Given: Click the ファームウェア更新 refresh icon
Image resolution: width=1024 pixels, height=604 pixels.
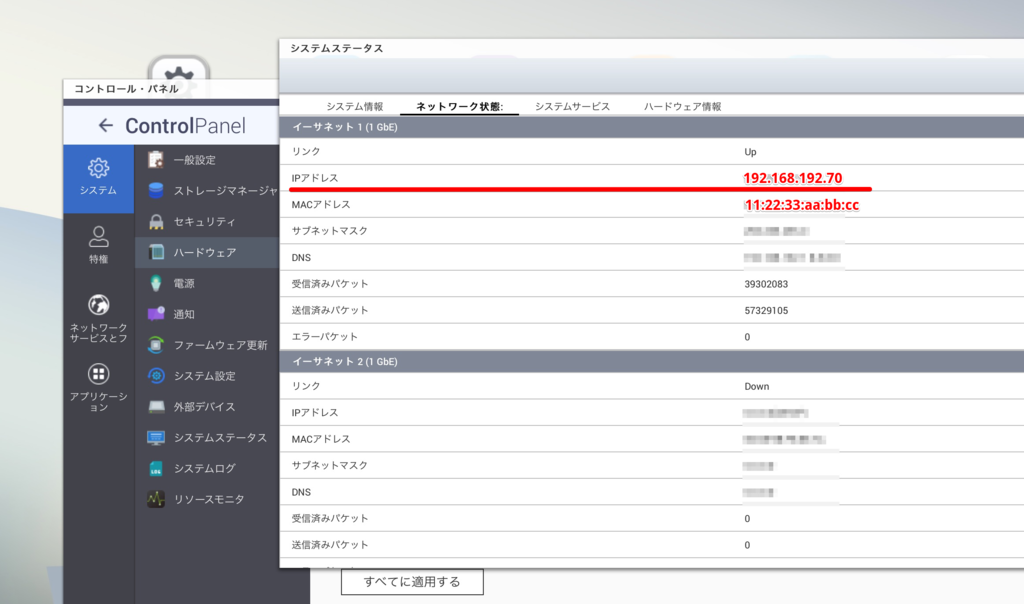Looking at the screenshot, I should pyautogui.click(x=155, y=345).
